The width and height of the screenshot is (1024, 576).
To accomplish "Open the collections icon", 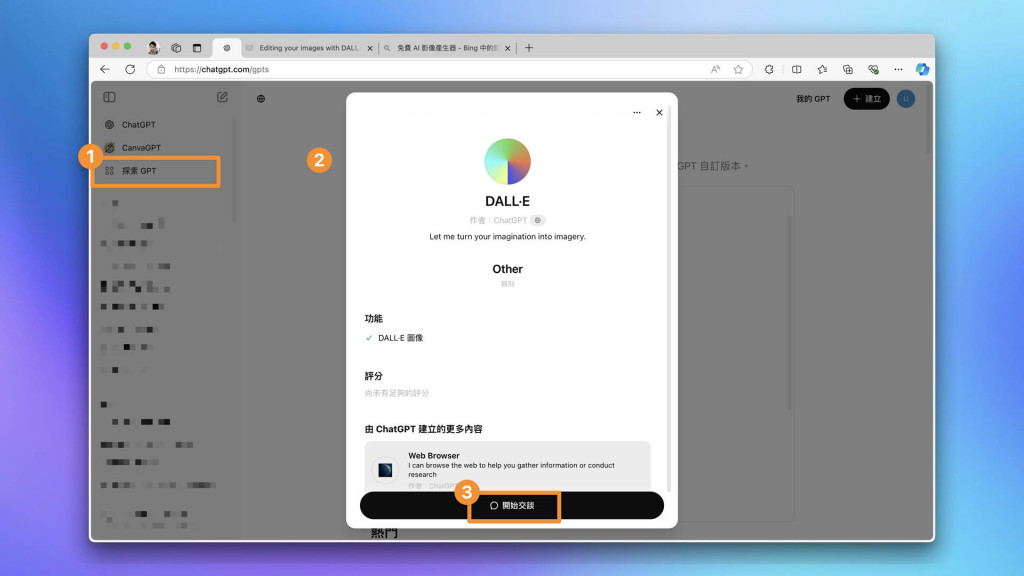I will click(848, 69).
